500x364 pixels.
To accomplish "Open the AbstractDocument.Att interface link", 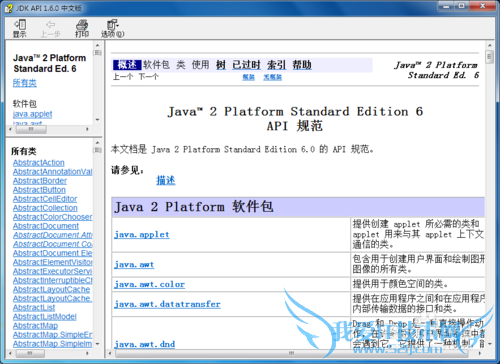I will [x=52, y=235].
